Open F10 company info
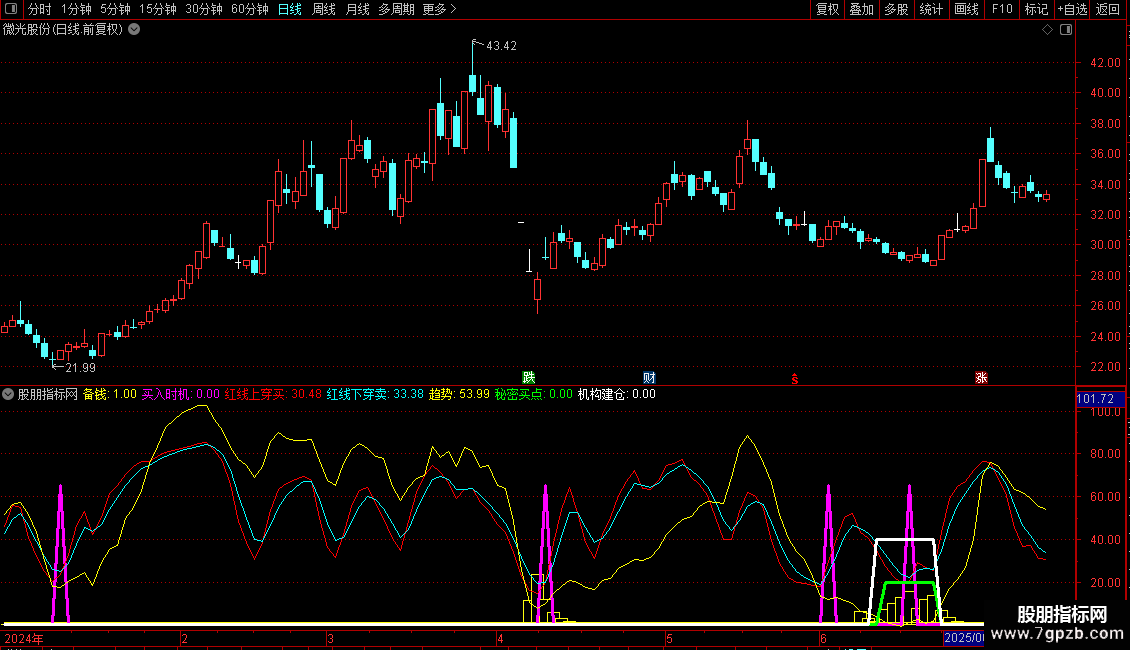 [1002, 9]
